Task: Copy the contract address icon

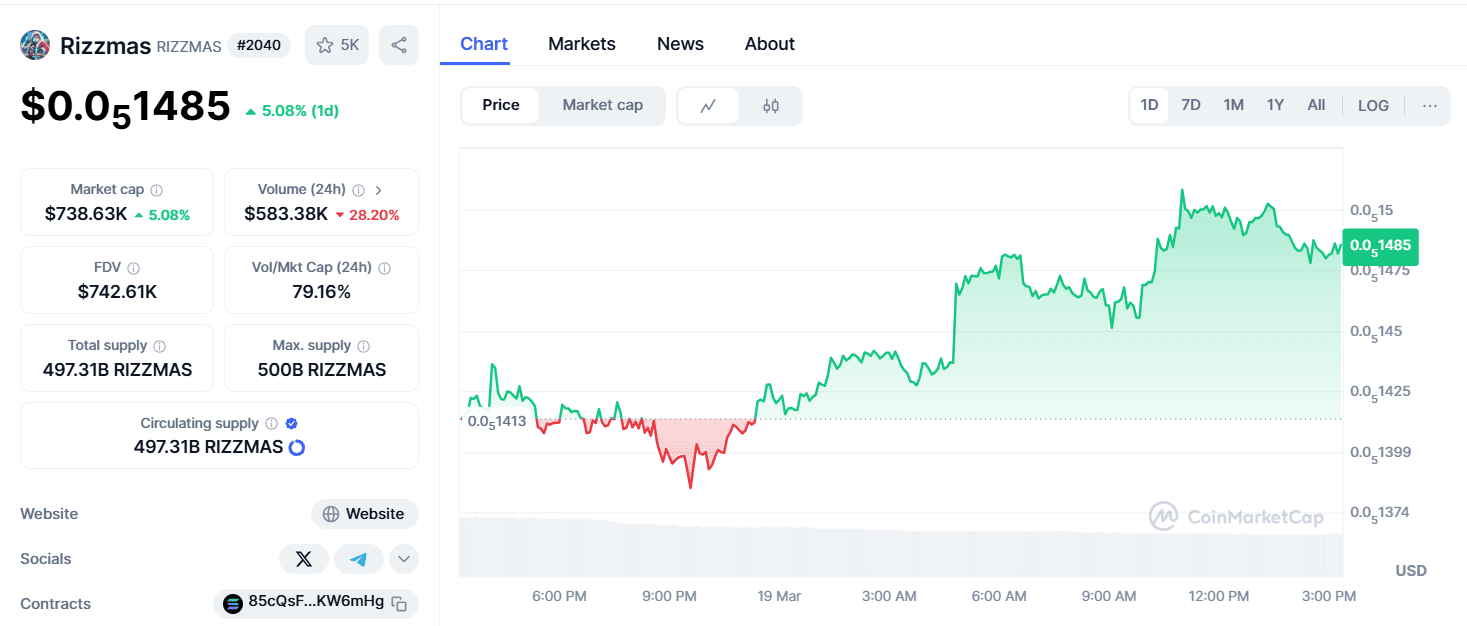Action: (x=399, y=604)
